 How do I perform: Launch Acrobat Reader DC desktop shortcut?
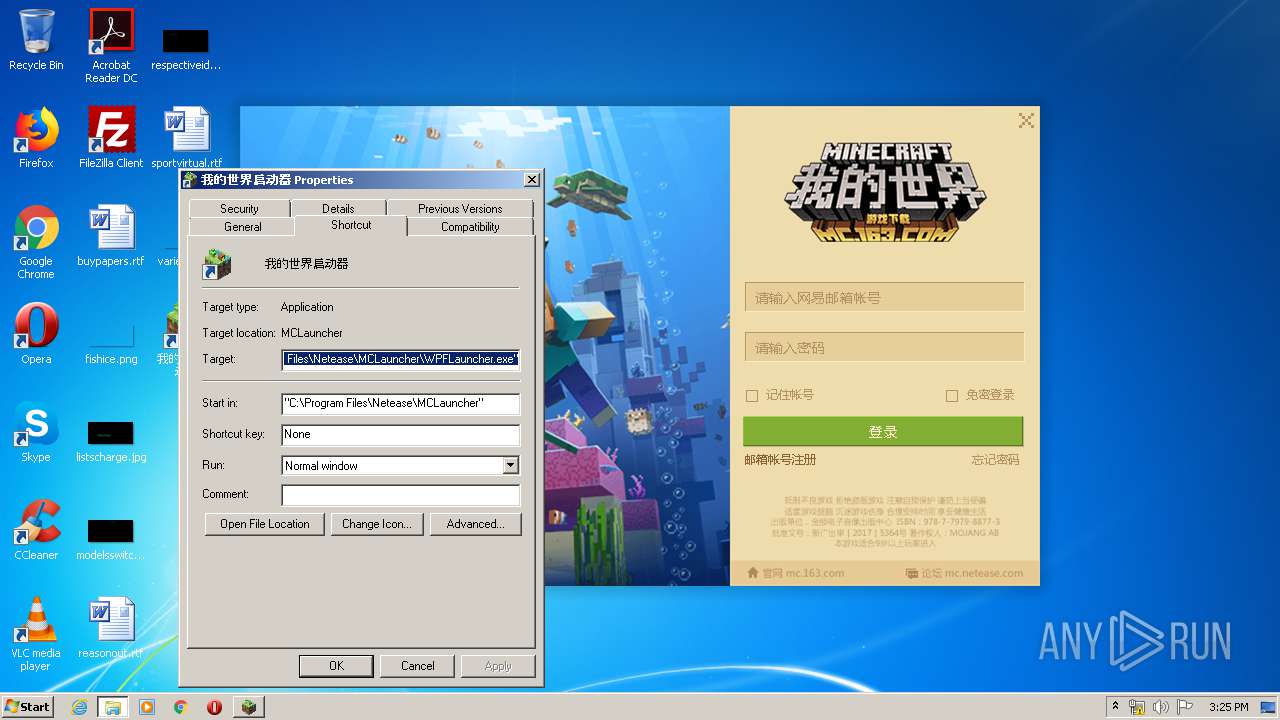point(111,45)
